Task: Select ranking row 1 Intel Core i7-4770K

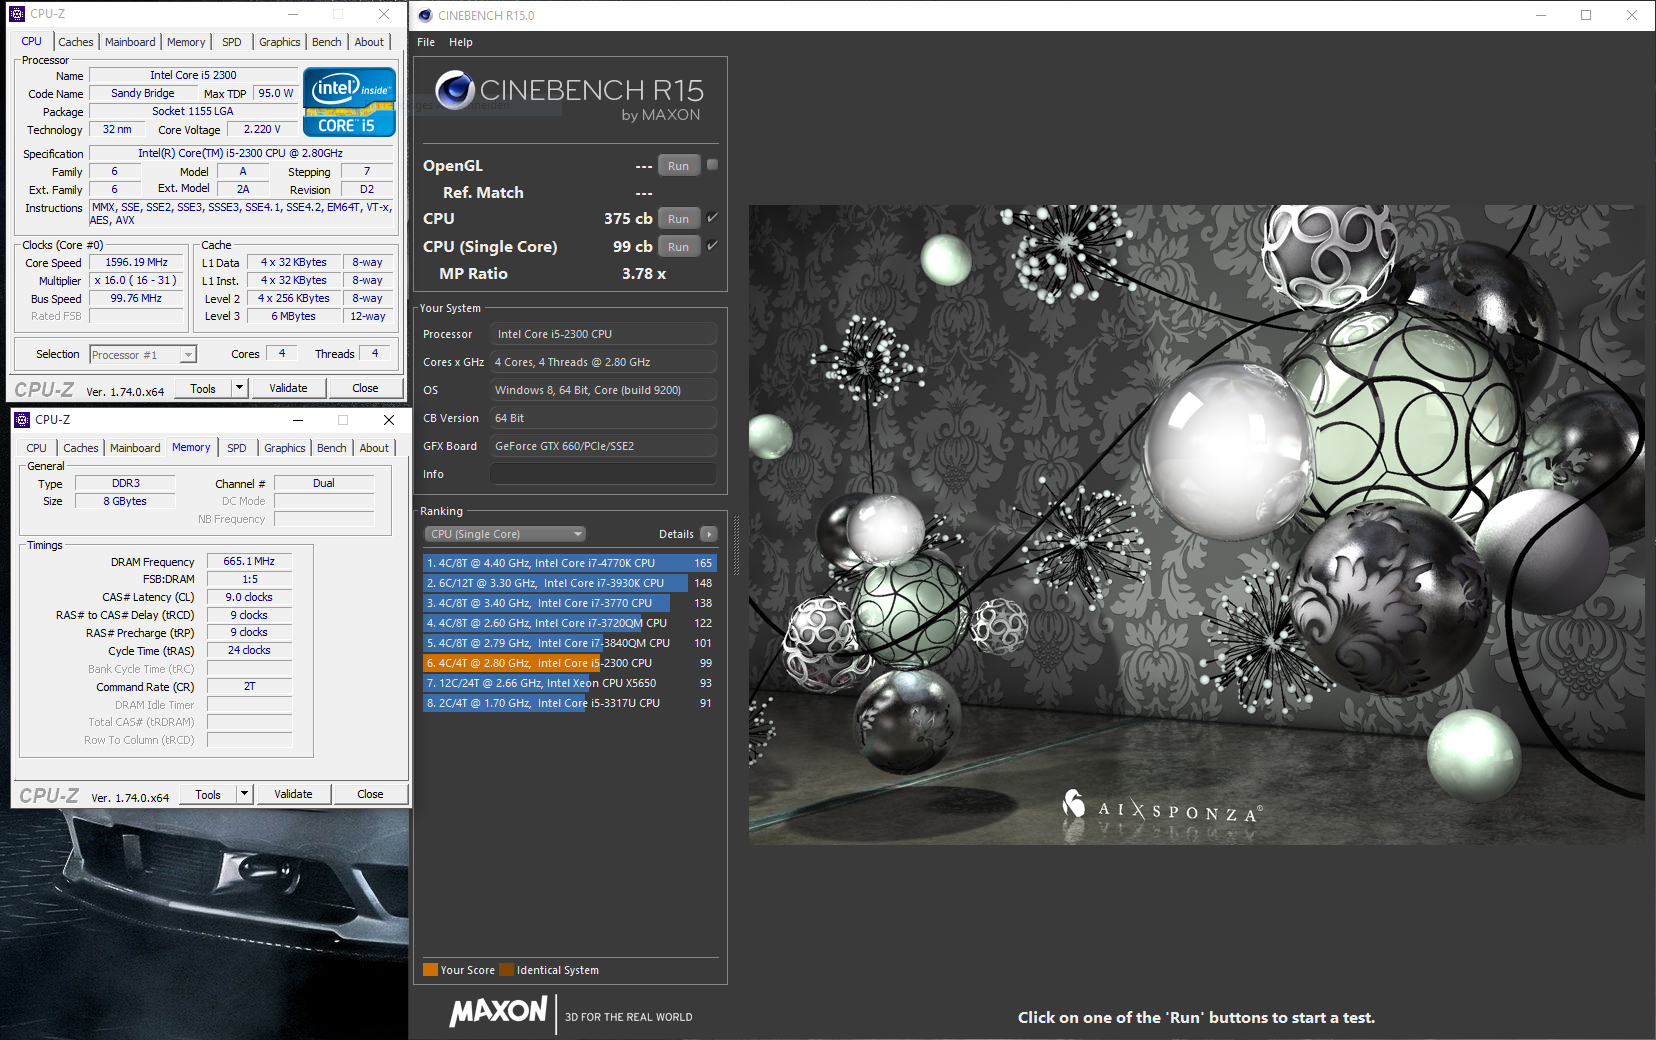Action: pyautogui.click(x=569, y=563)
